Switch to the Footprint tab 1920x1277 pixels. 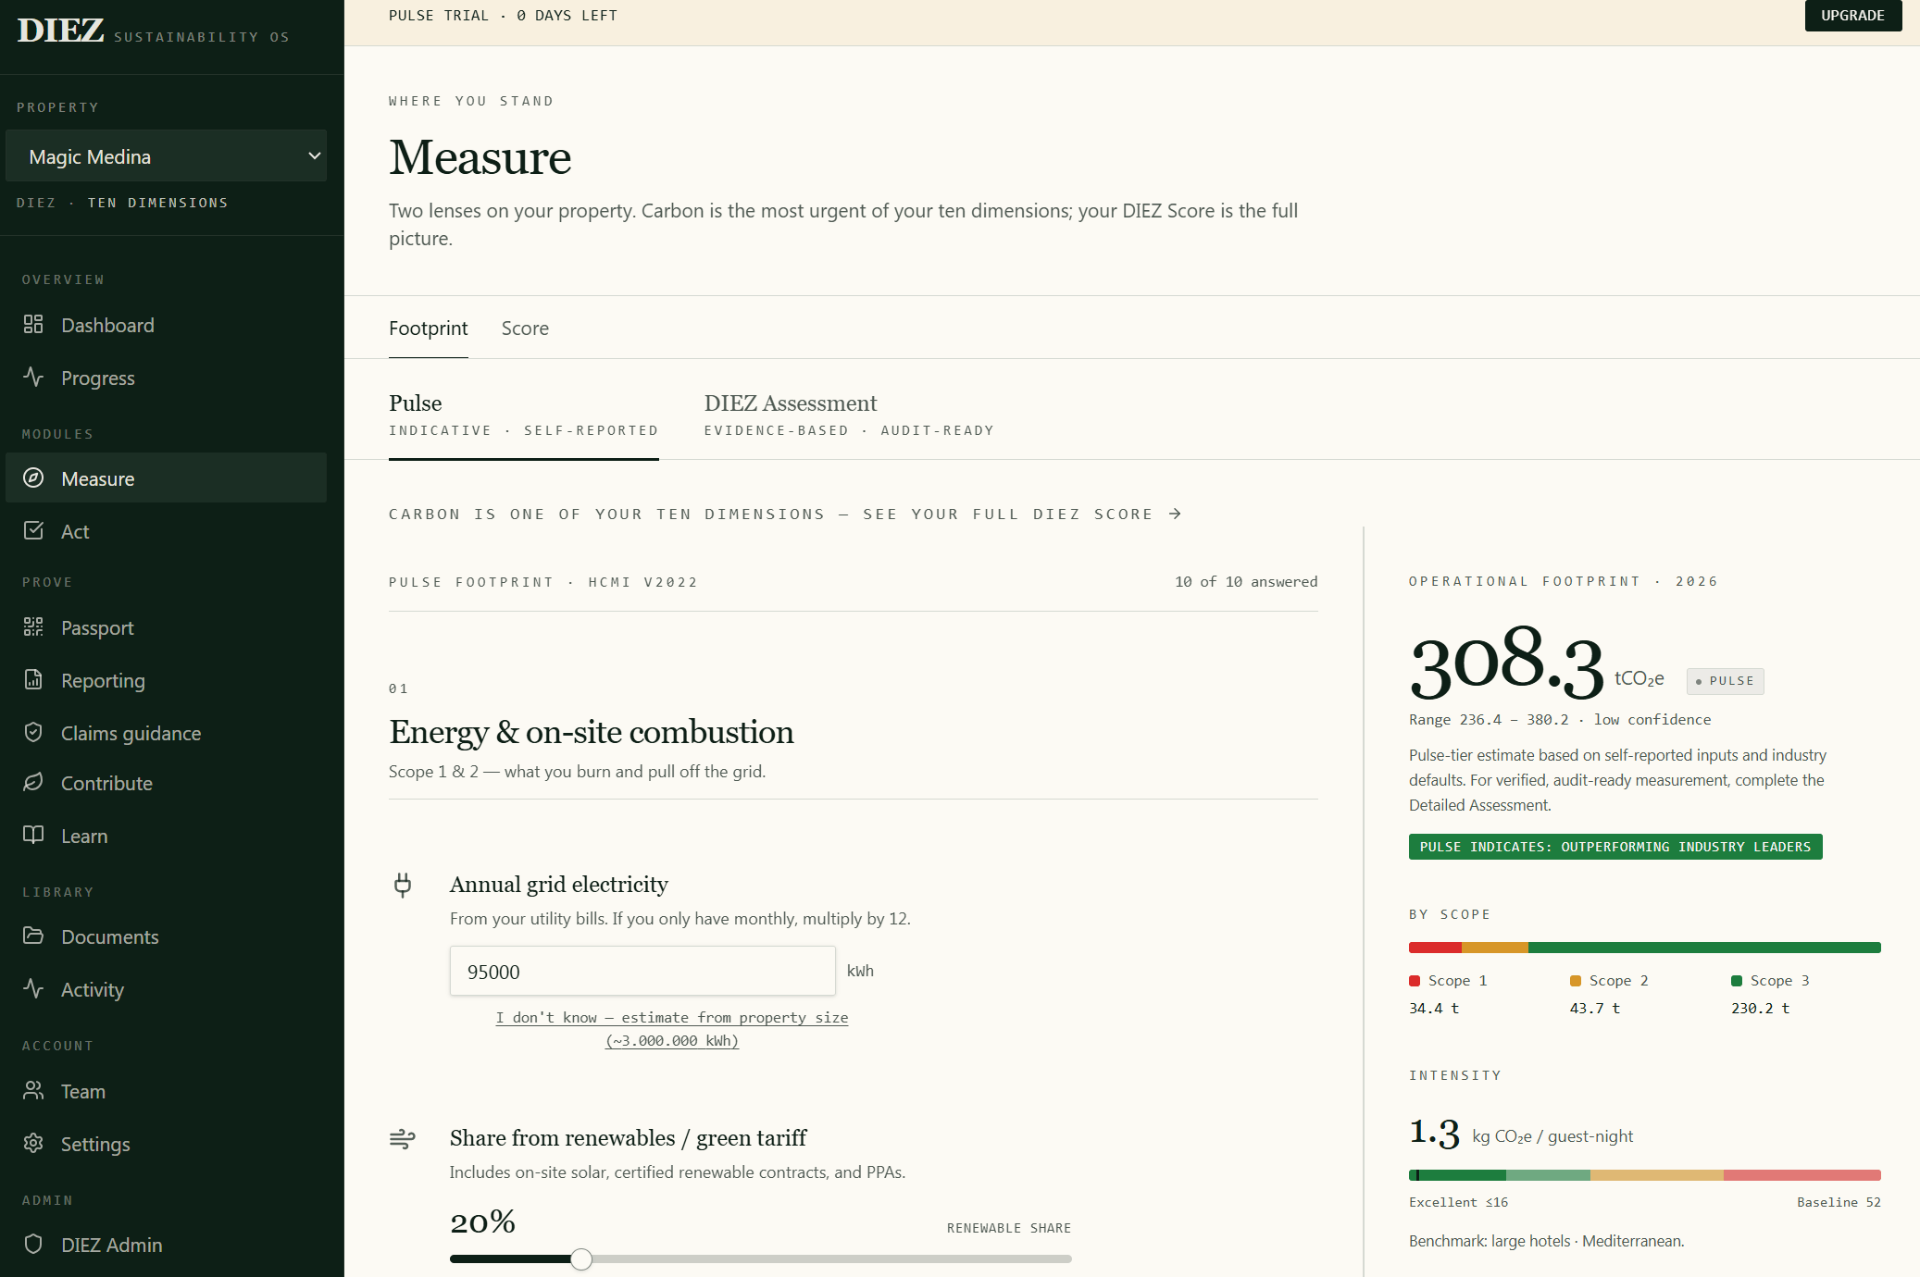coord(428,328)
